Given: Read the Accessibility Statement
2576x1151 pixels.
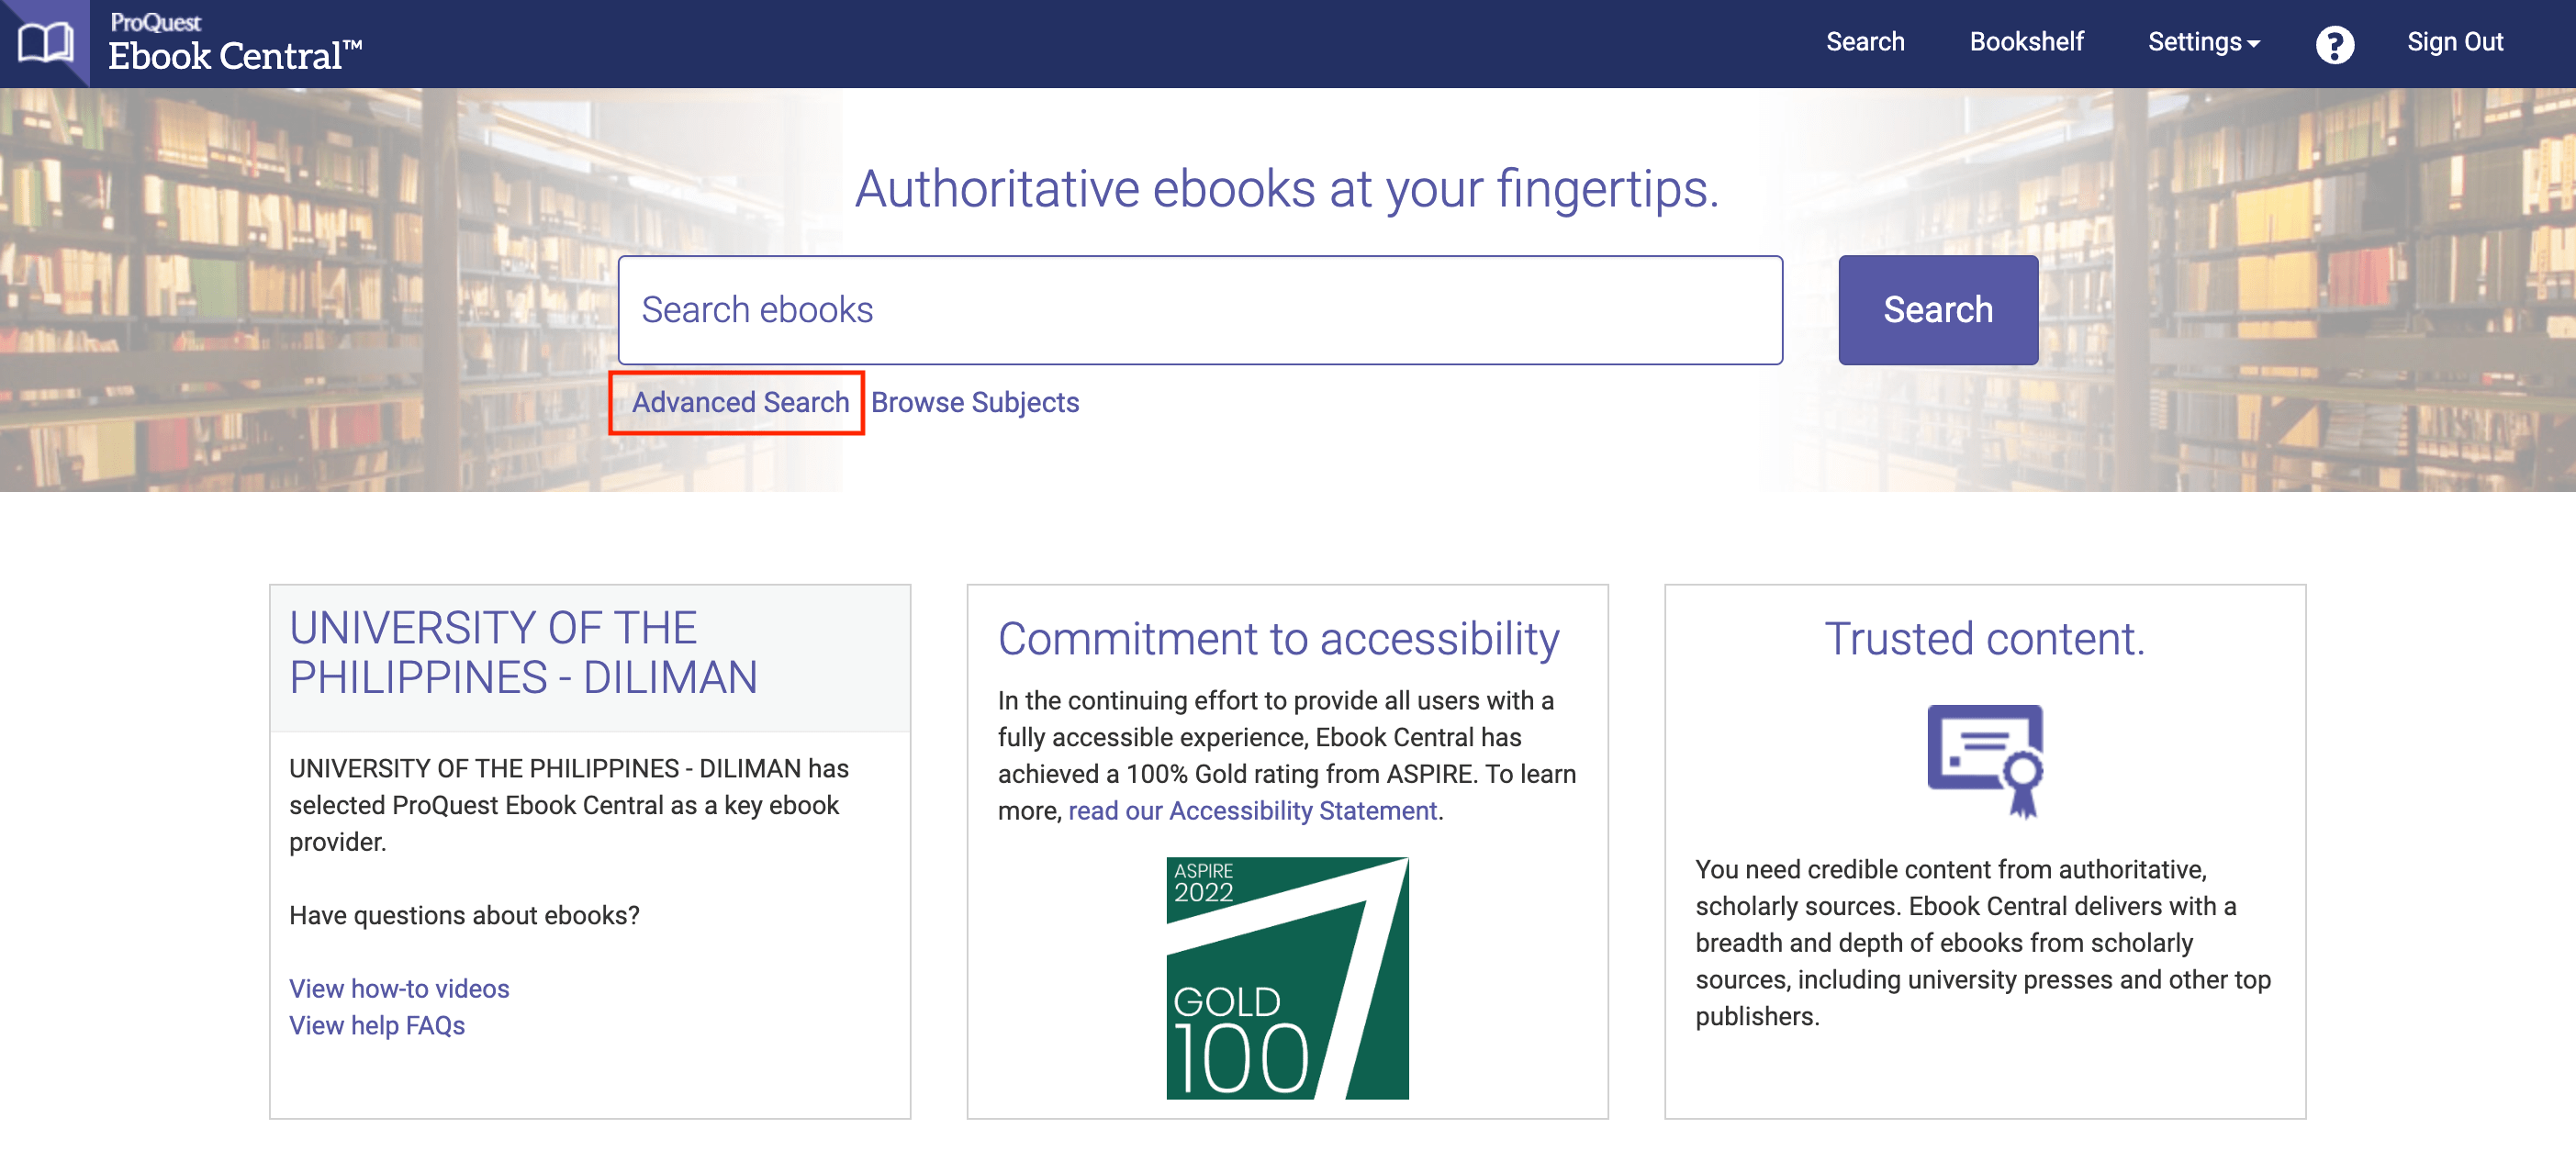Looking at the screenshot, I should 1252,810.
